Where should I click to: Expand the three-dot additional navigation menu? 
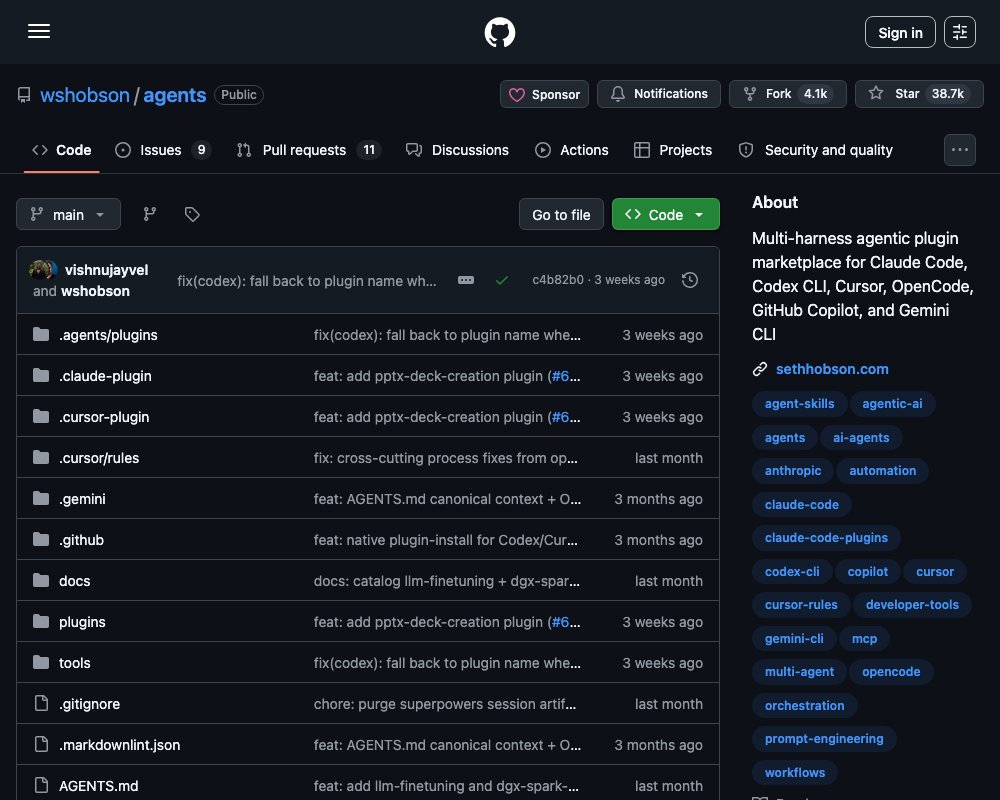(x=959, y=150)
